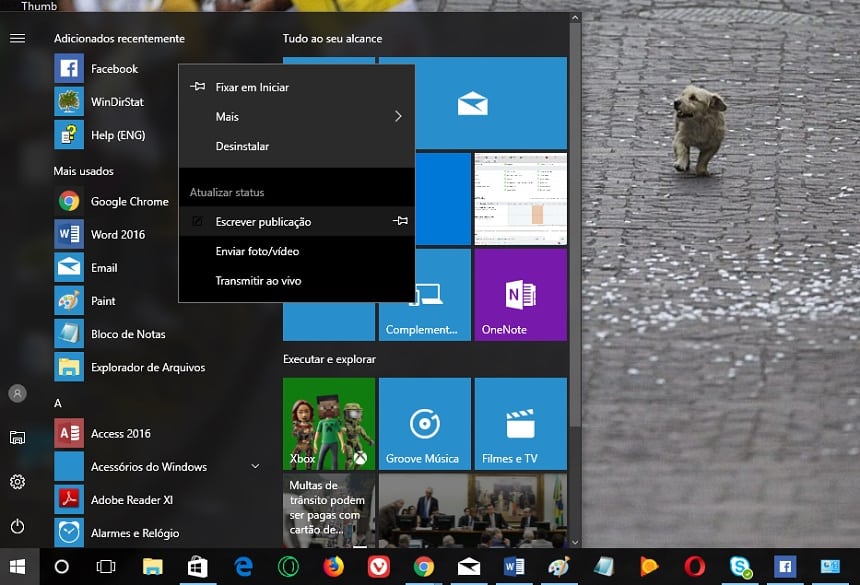The image size is (860, 585).
Task: Select Escrever publicação jump list entry
Action: click(x=297, y=221)
